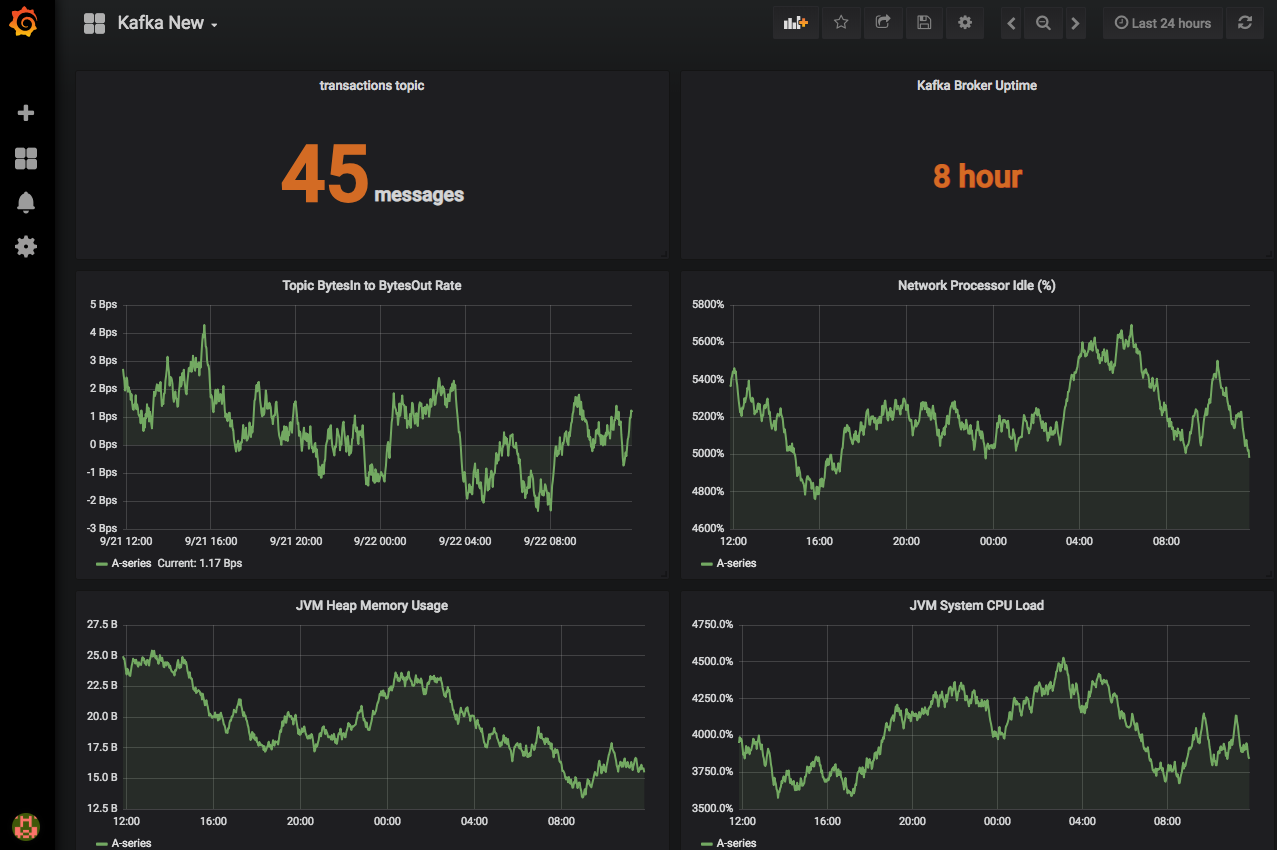Click the 9/22 04:00 x-axis label

[466, 541]
